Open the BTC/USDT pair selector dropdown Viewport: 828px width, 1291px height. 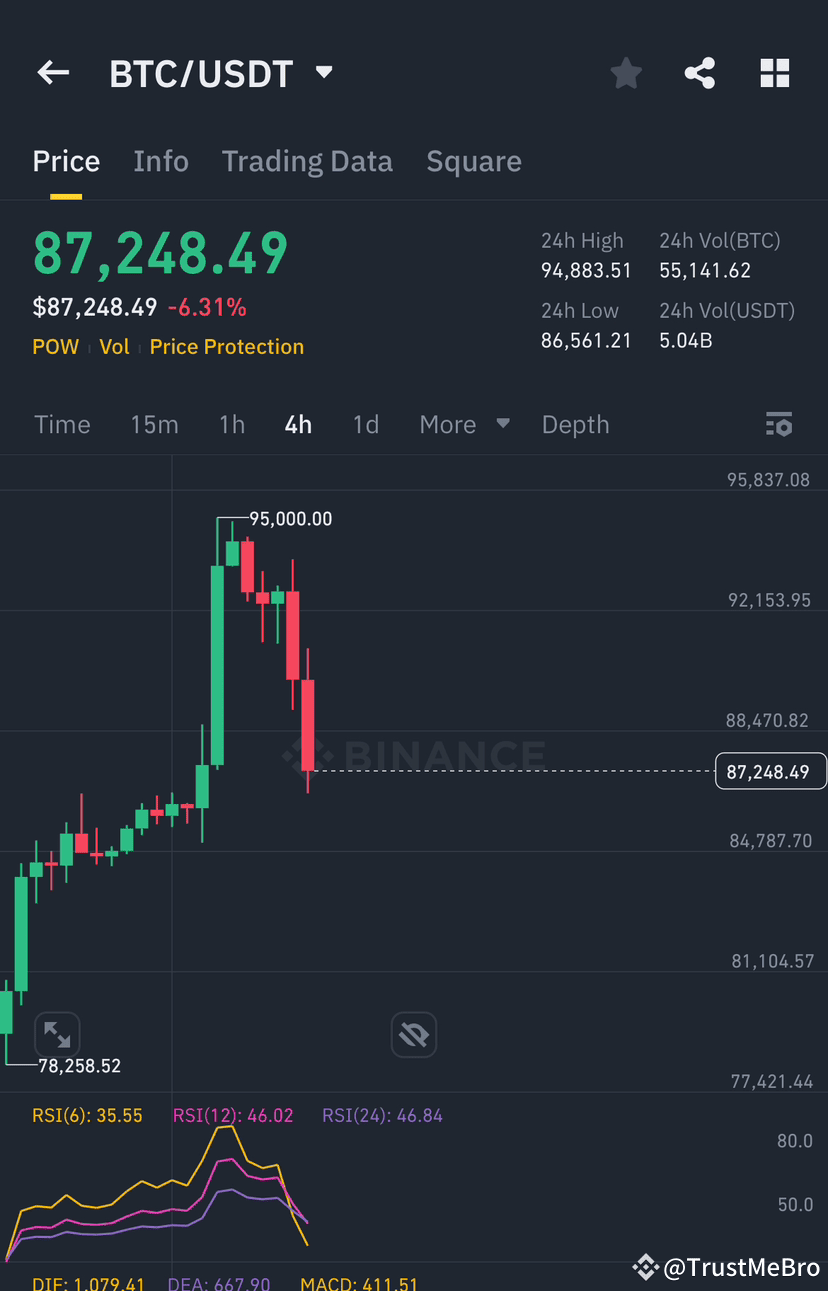tap(322, 72)
